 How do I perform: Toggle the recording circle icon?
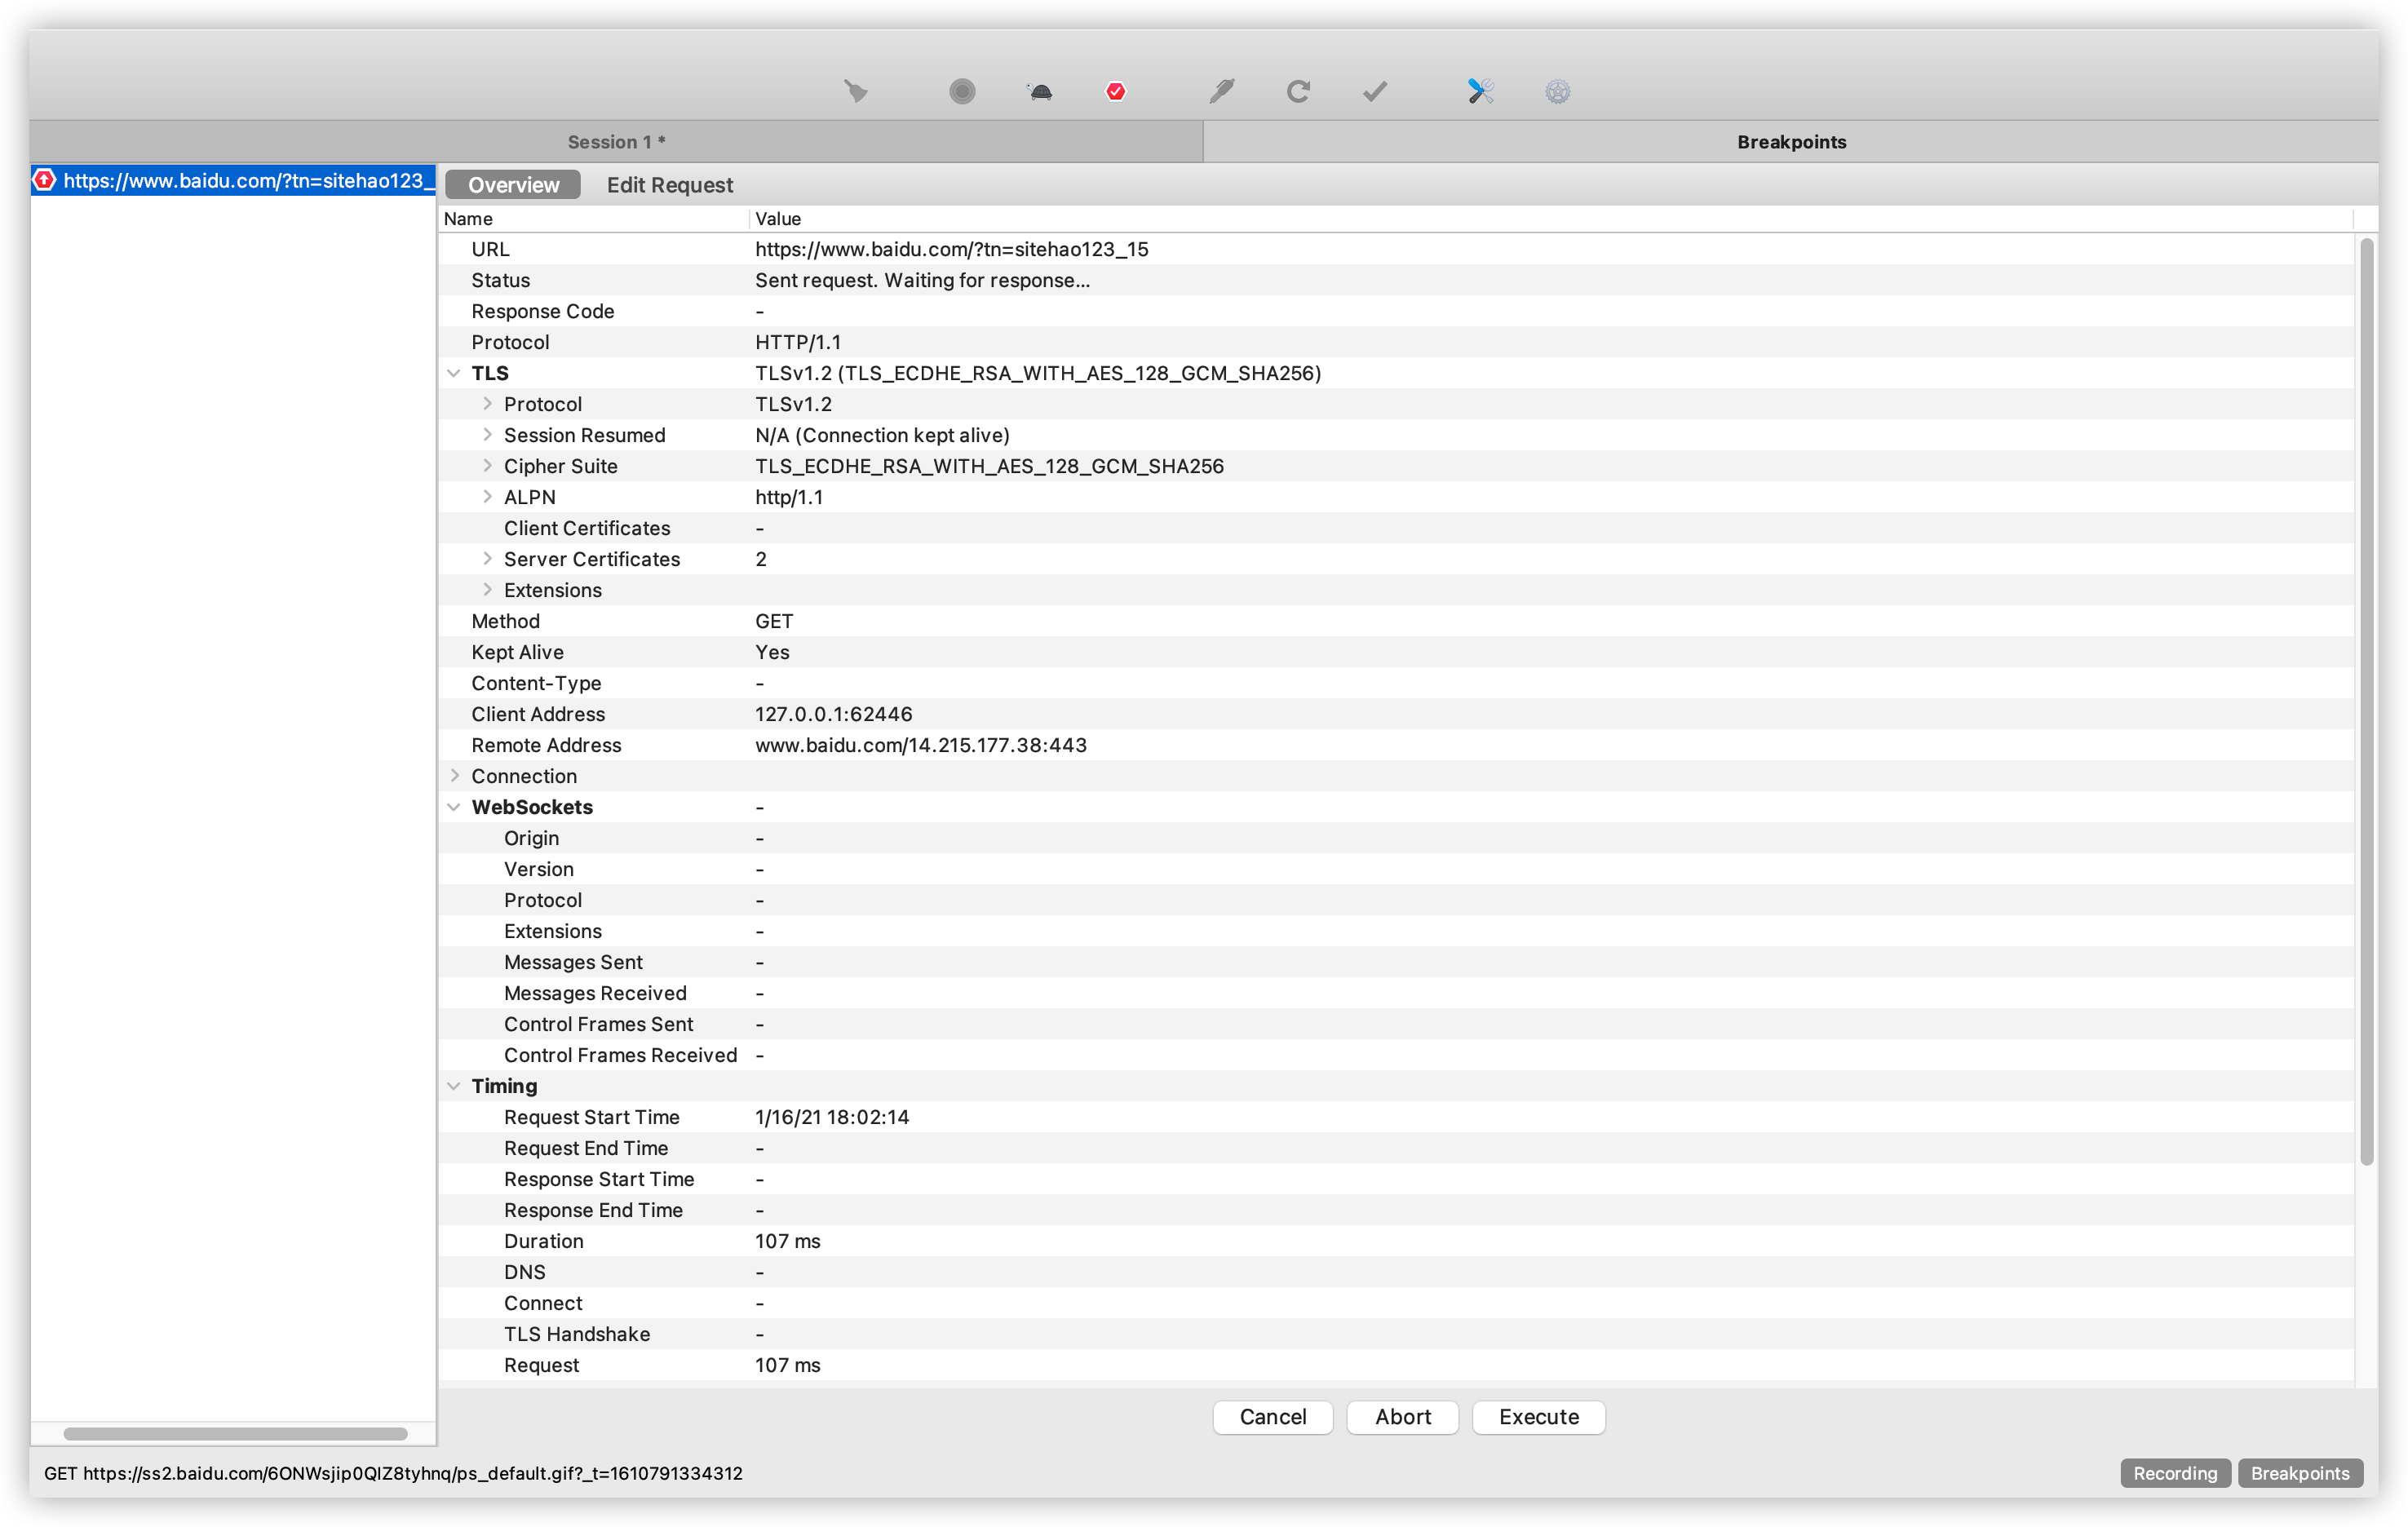[x=962, y=92]
